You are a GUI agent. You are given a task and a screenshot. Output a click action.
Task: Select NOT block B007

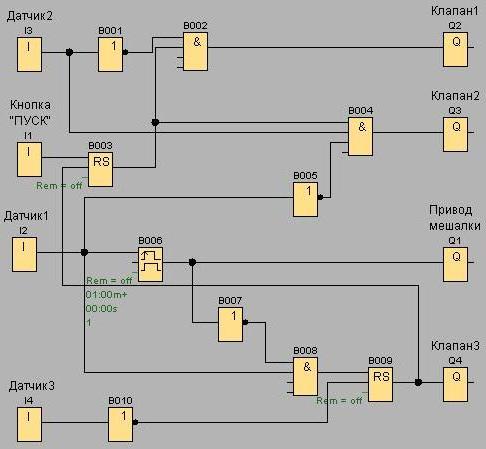coord(230,324)
